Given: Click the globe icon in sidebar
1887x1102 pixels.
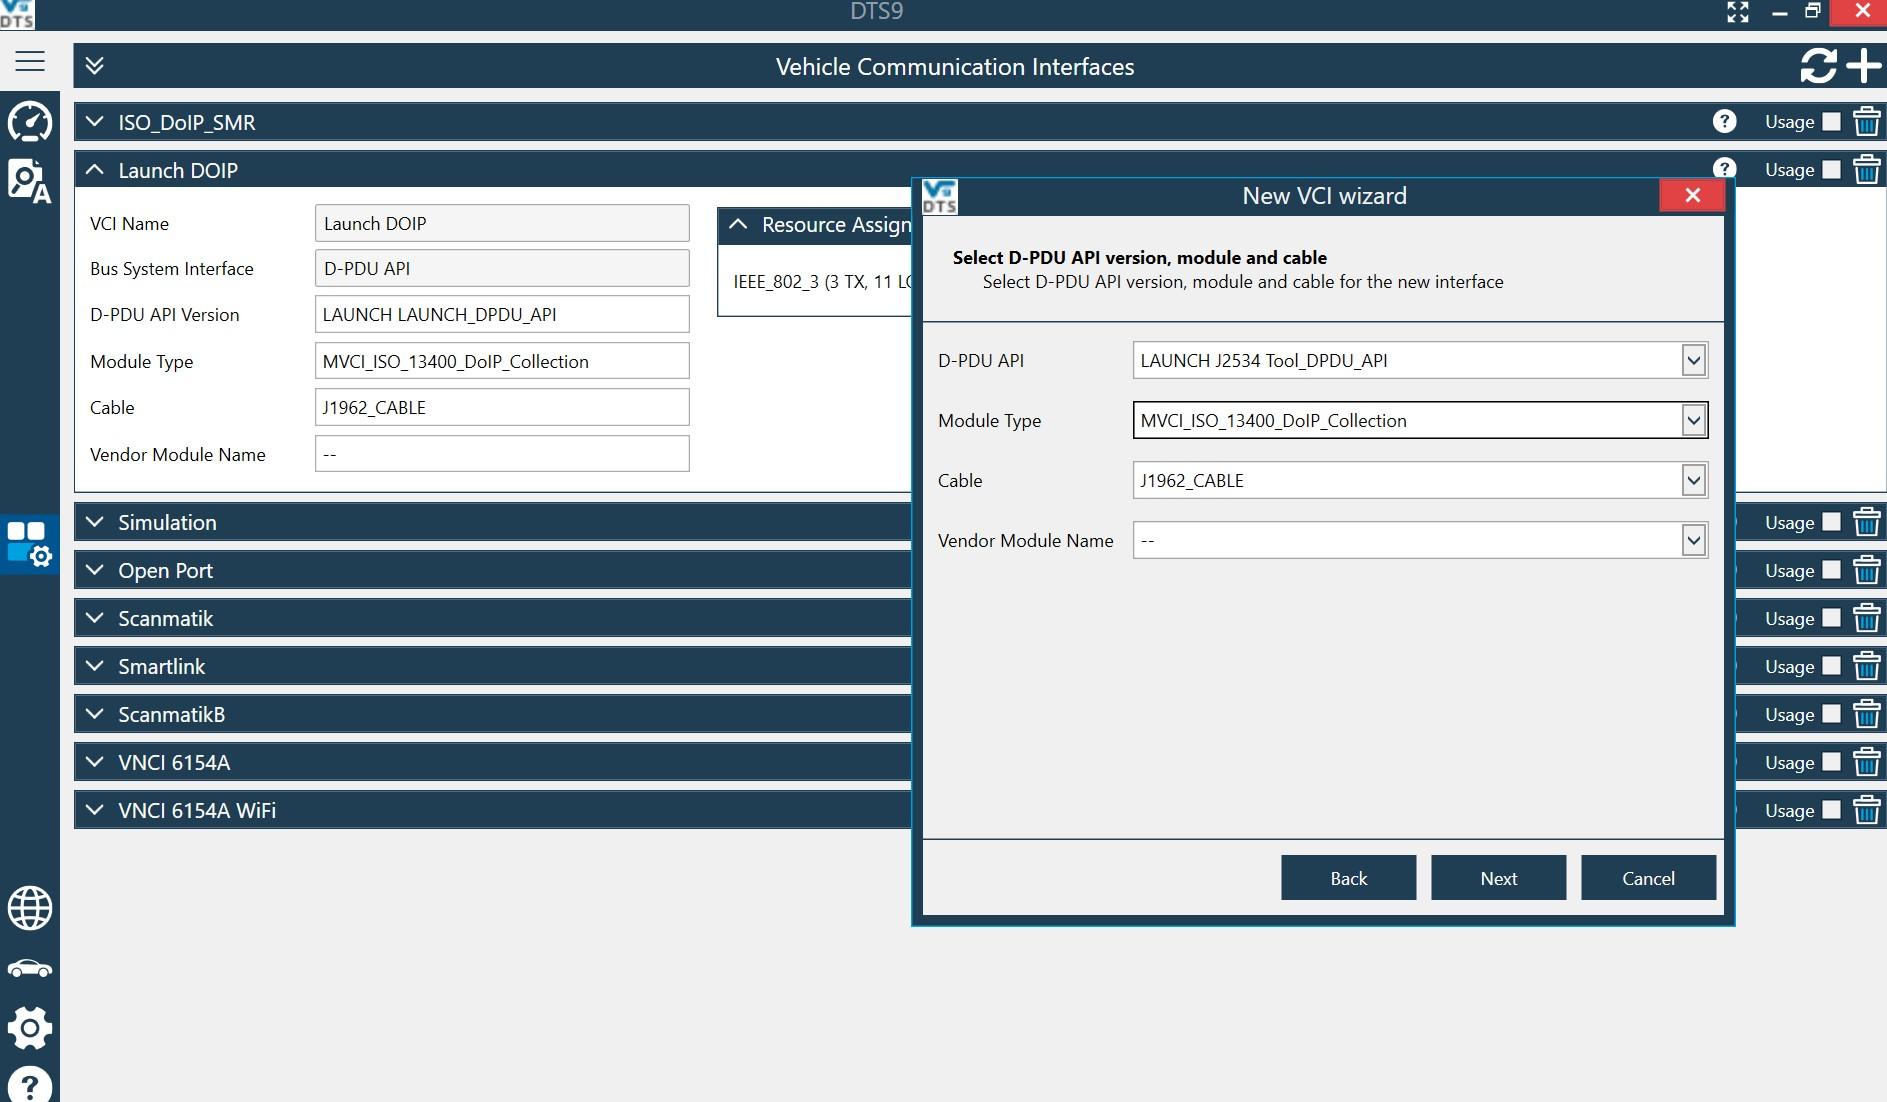Looking at the screenshot, I should click(x=30, y=908).
